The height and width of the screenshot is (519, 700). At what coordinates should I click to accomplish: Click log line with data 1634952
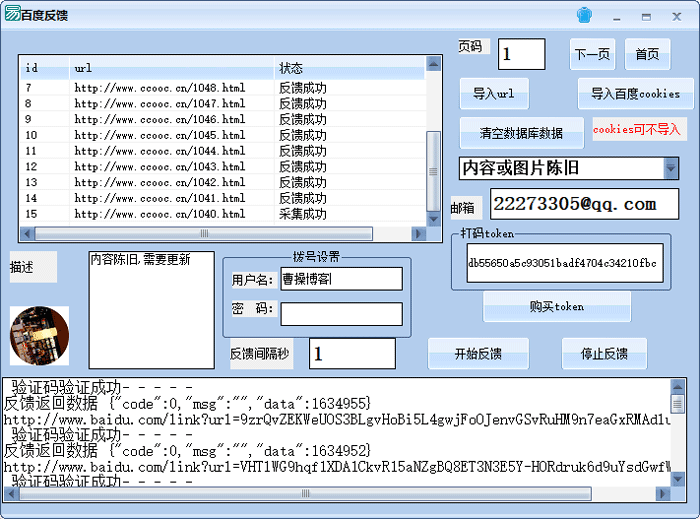click(x=187, y=451)
